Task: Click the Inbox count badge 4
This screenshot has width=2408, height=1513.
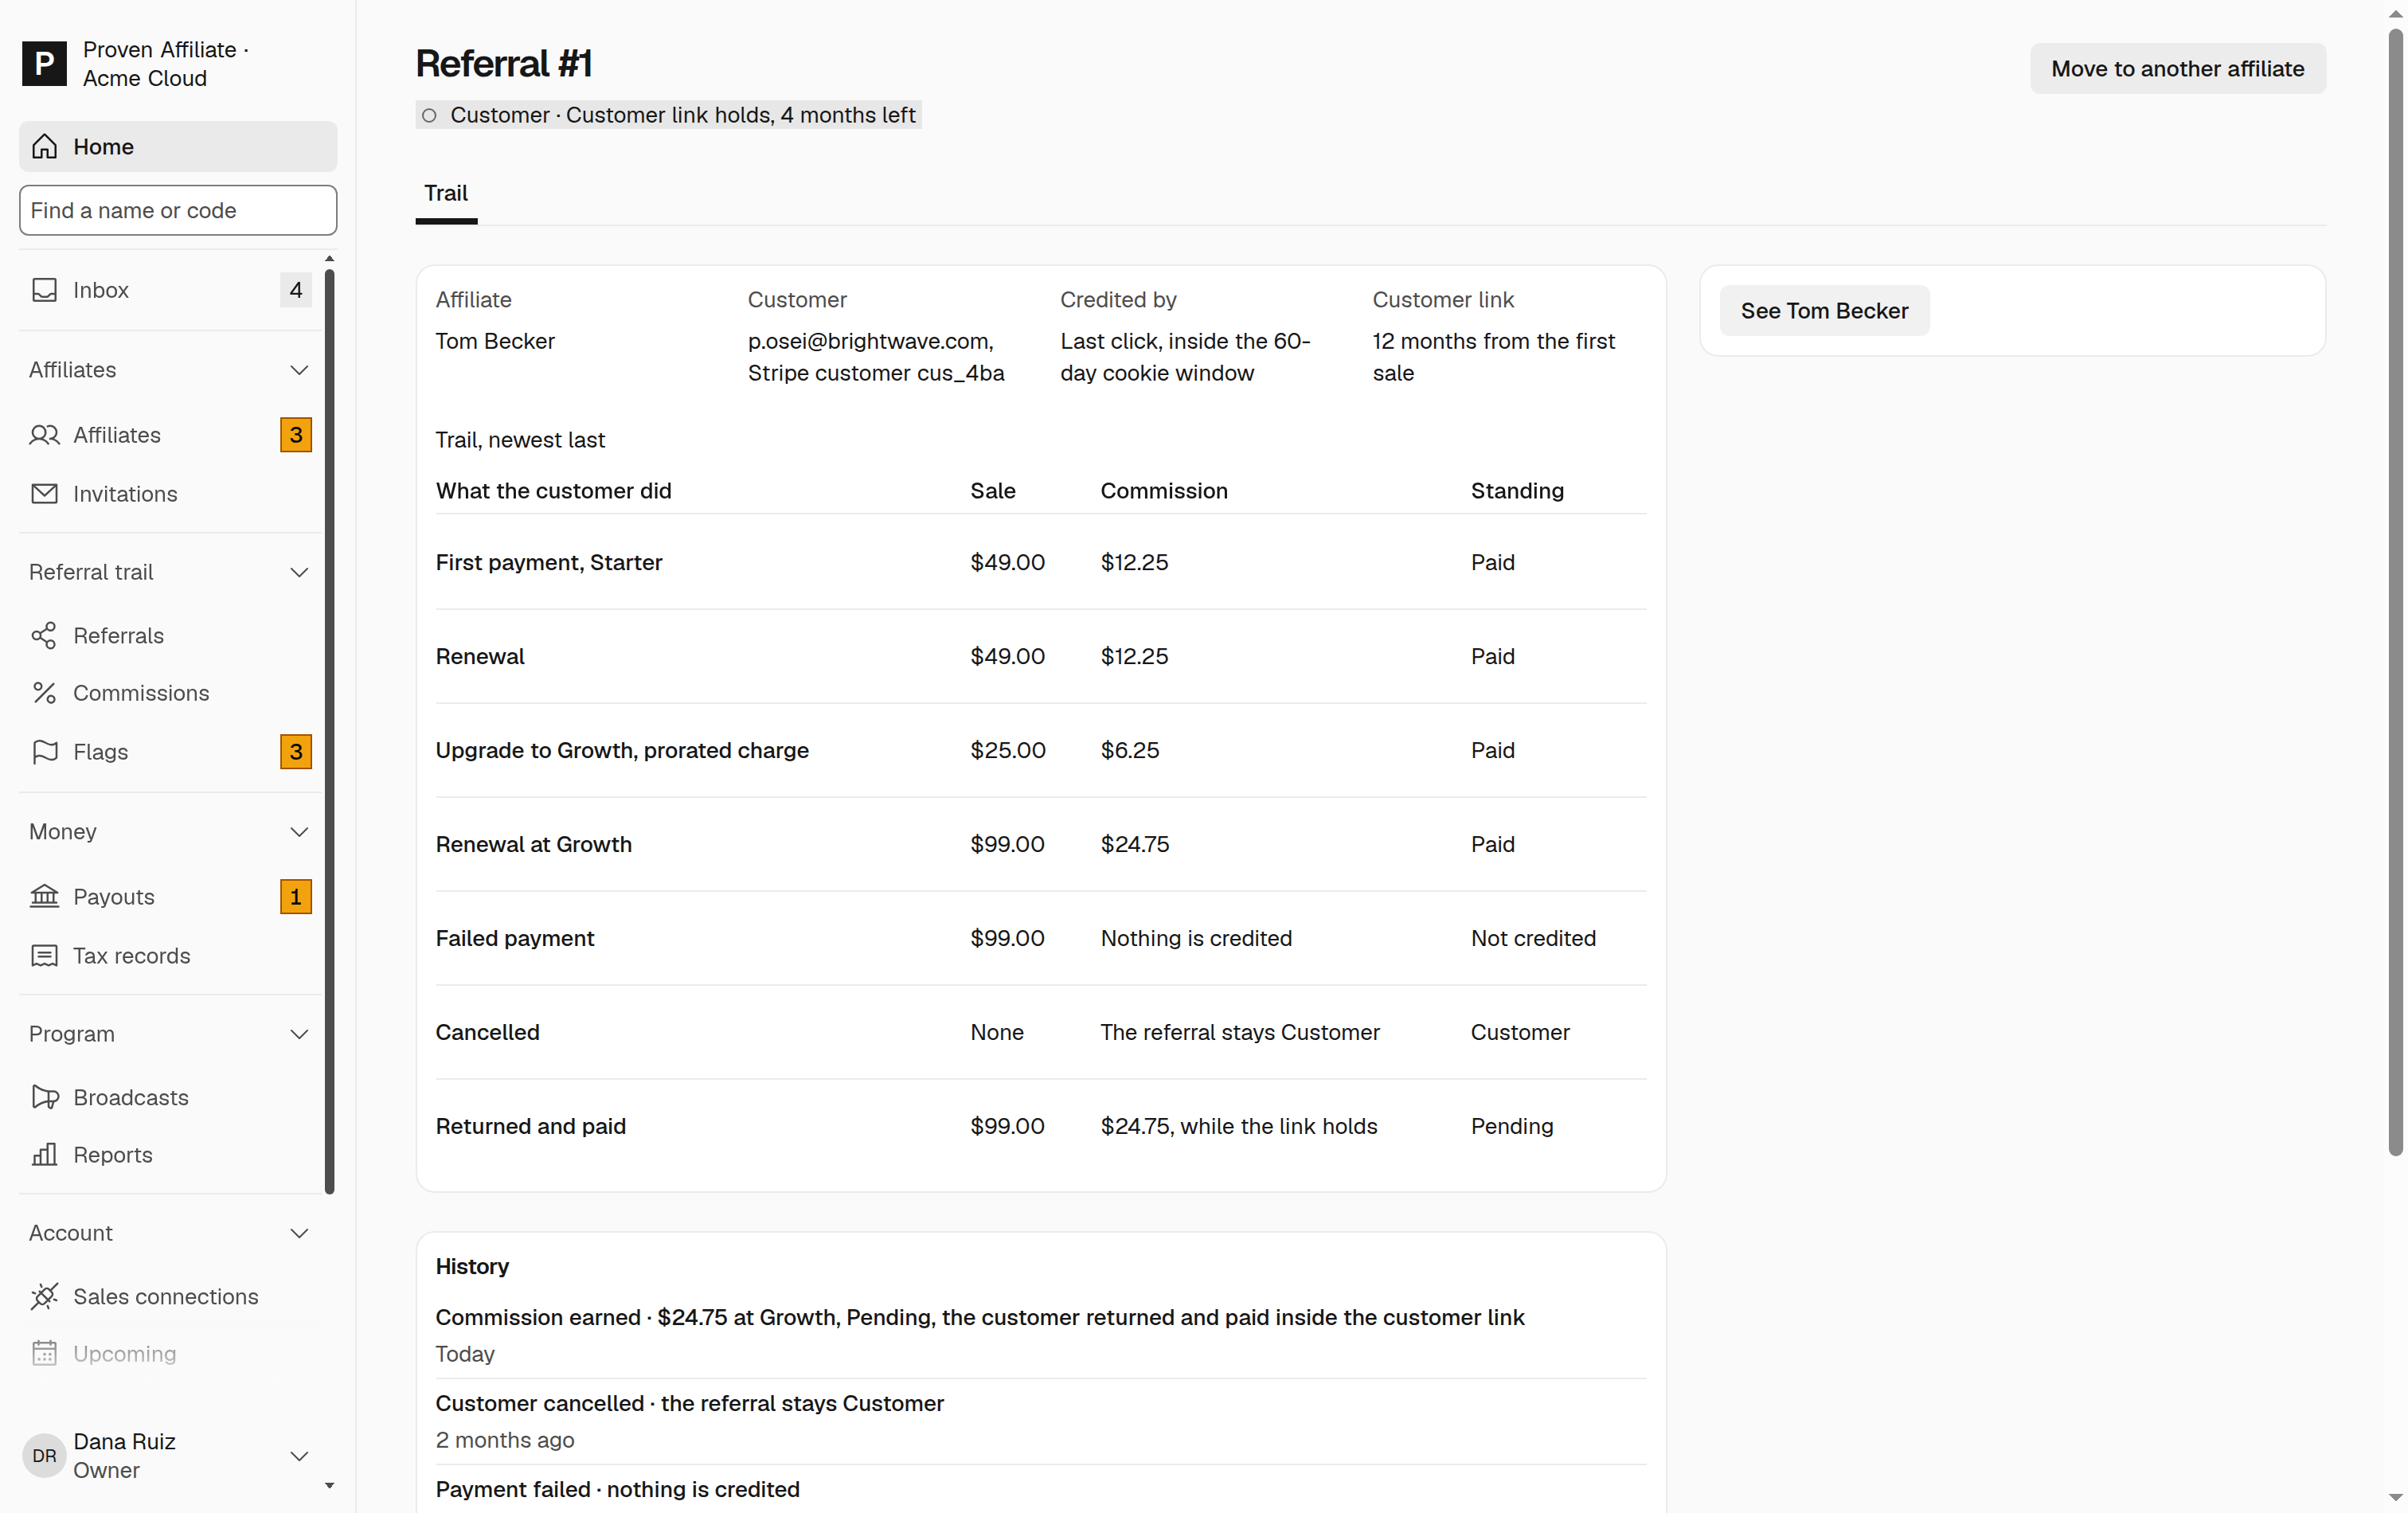Action: click(x=296, y=290)
